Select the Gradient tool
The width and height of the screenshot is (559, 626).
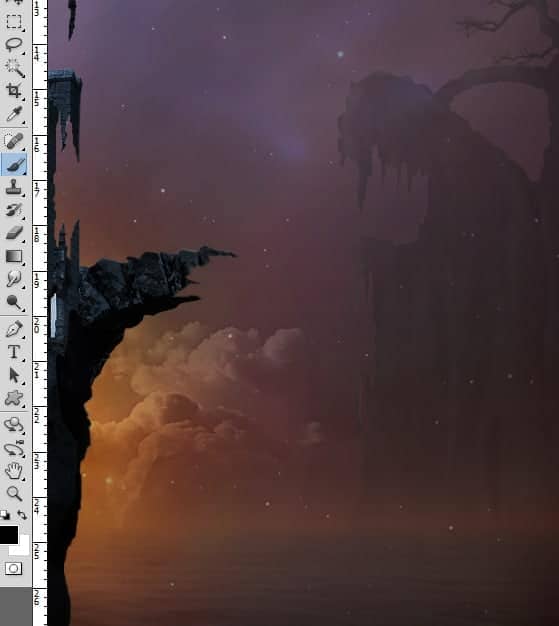14,256
